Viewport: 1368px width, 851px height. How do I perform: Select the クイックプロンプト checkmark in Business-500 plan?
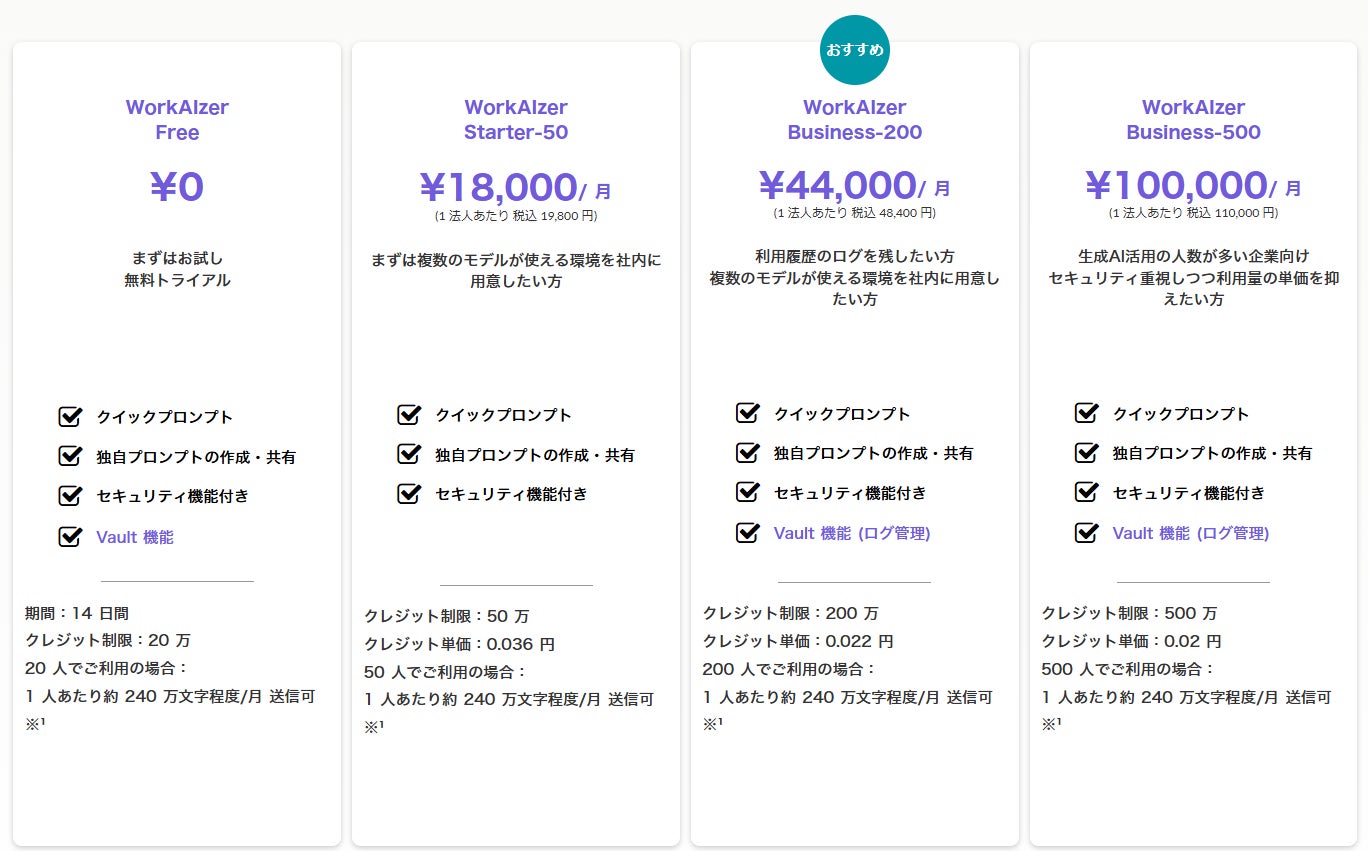1086,414
